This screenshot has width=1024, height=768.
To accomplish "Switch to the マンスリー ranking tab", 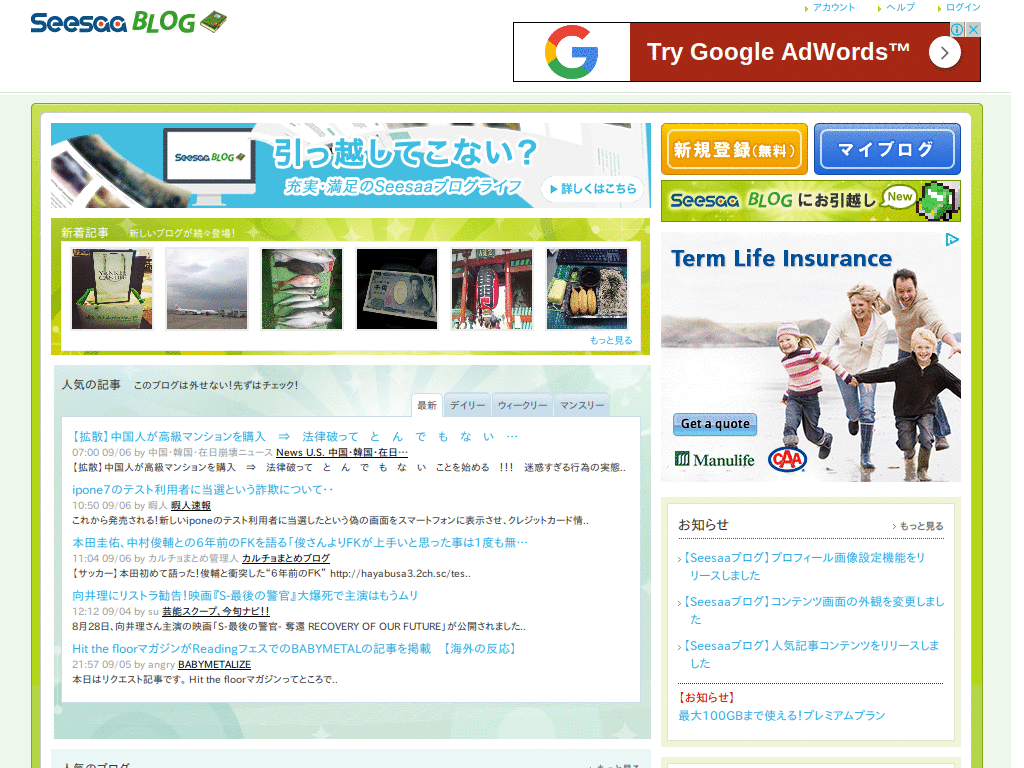I will (x=585, y=404).
